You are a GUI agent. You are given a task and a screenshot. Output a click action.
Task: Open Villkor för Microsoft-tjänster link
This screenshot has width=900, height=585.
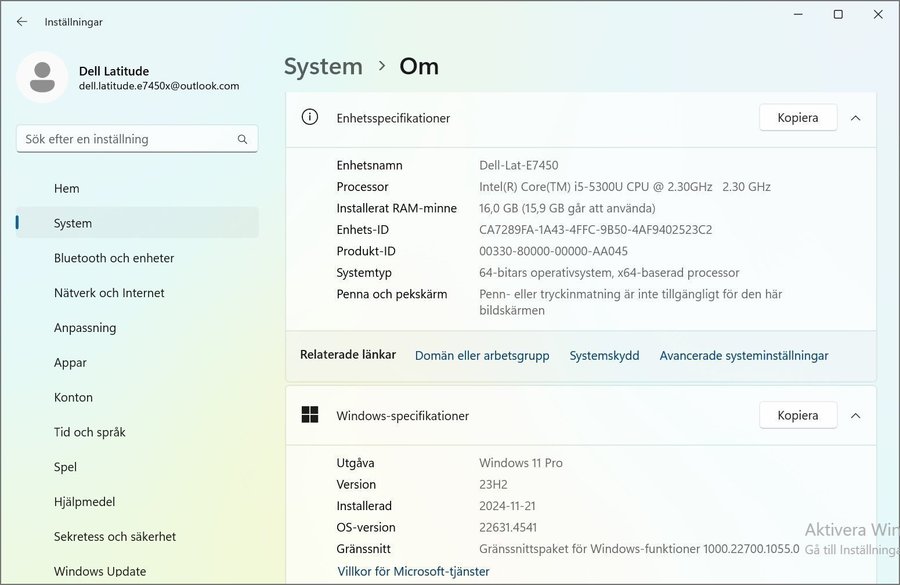[413, 571]
